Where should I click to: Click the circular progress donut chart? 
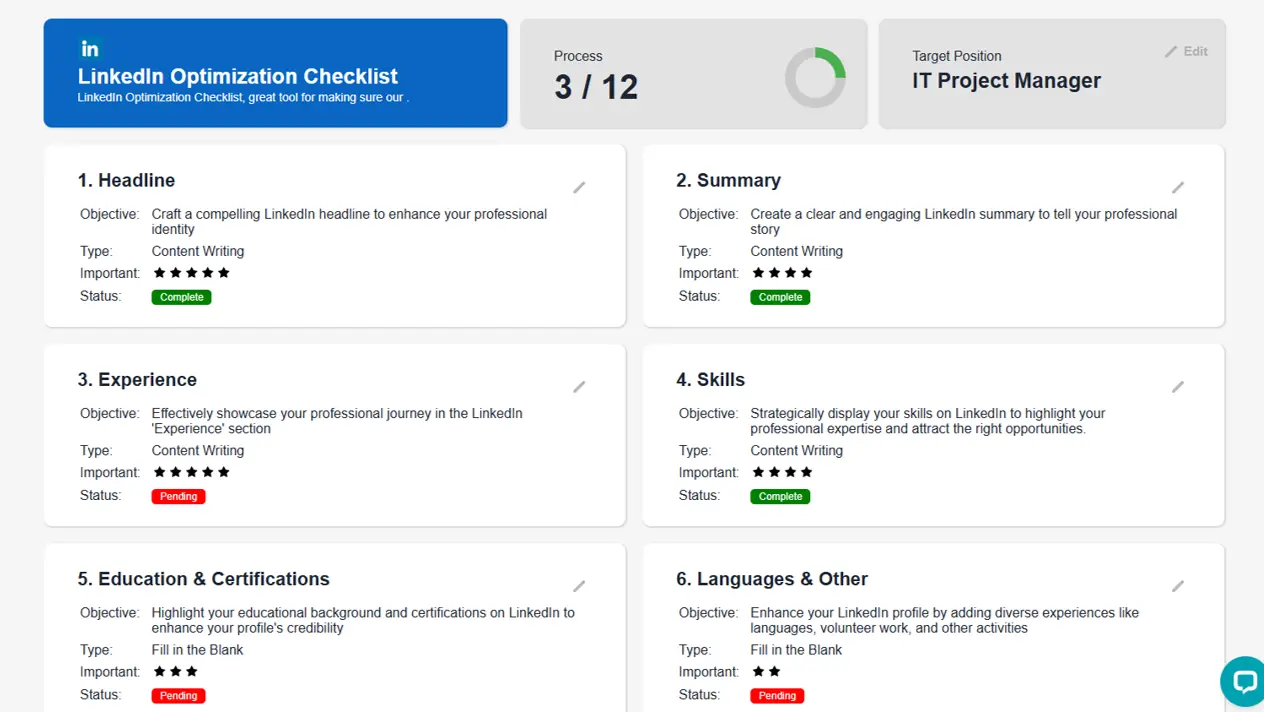[x=815, y=78]
